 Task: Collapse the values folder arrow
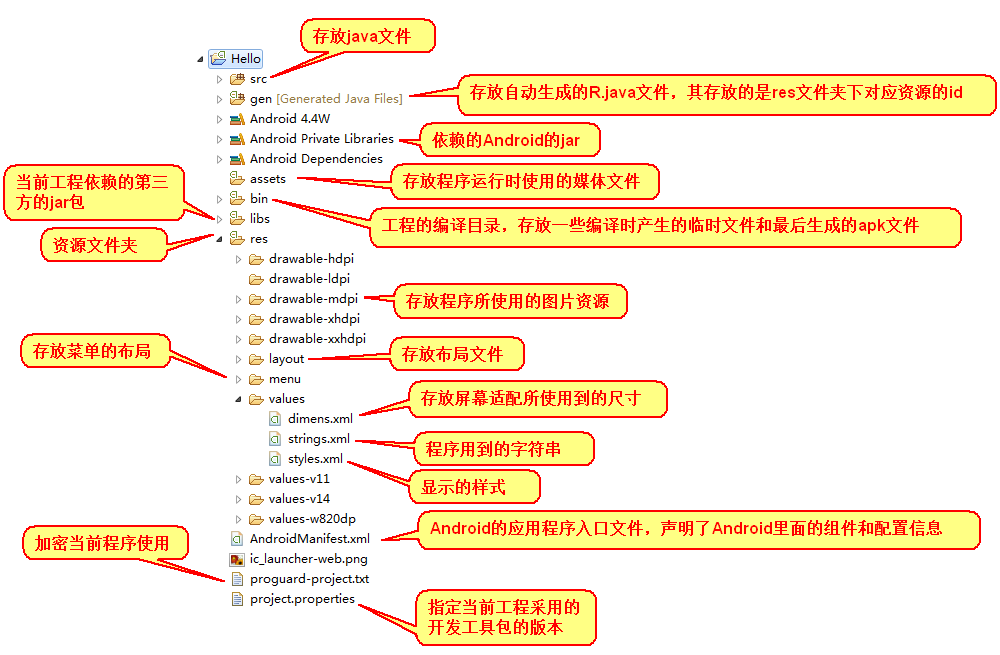pyautogui.click(x=239, y=399)
